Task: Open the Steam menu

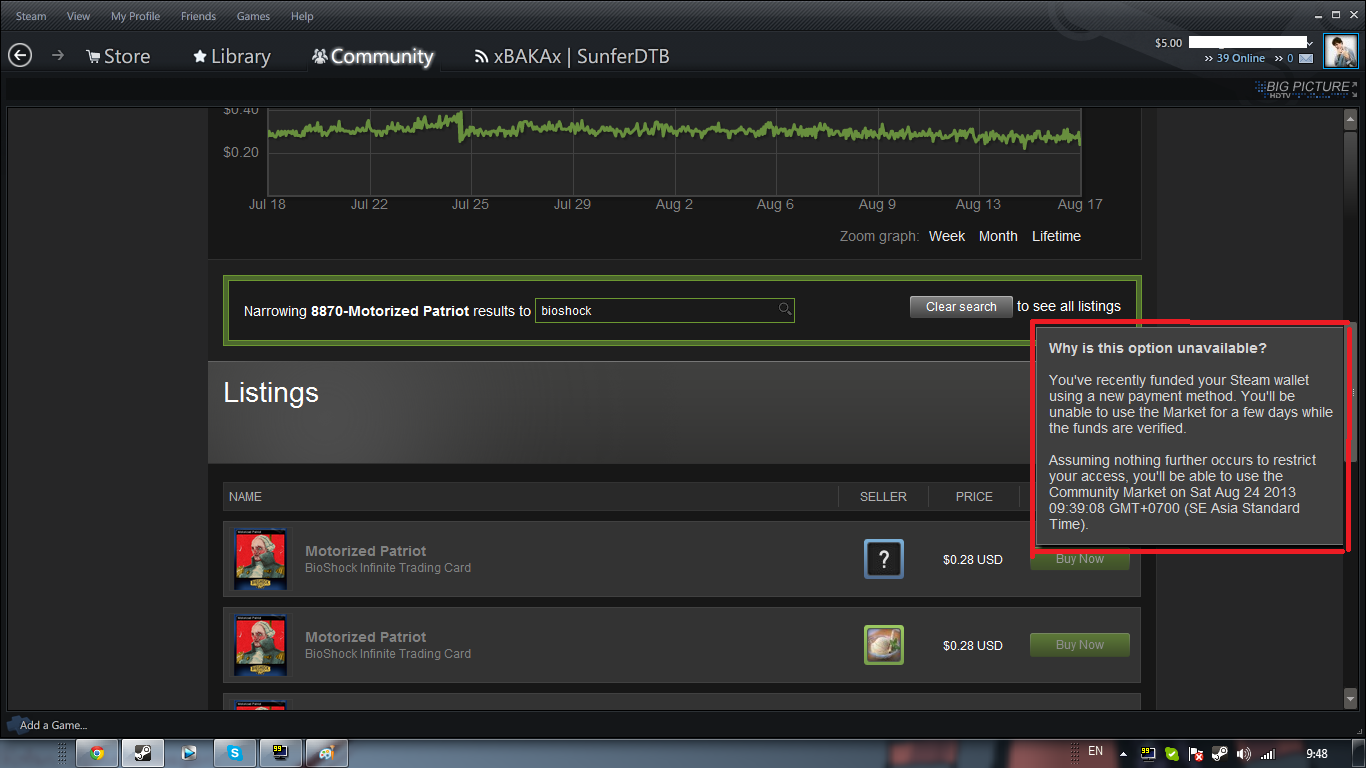Action: point(31,16)
